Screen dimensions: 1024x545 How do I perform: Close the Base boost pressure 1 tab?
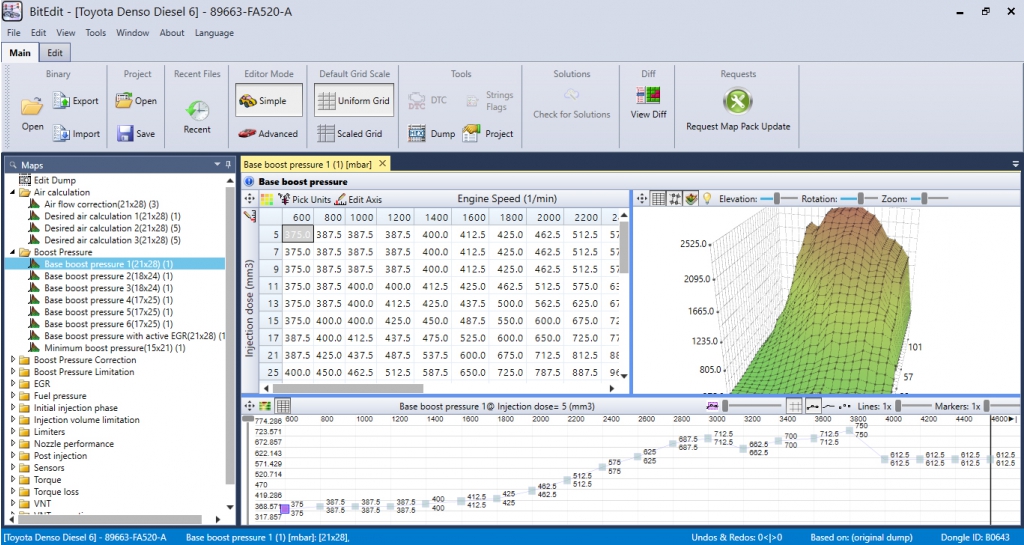[383, 163]
